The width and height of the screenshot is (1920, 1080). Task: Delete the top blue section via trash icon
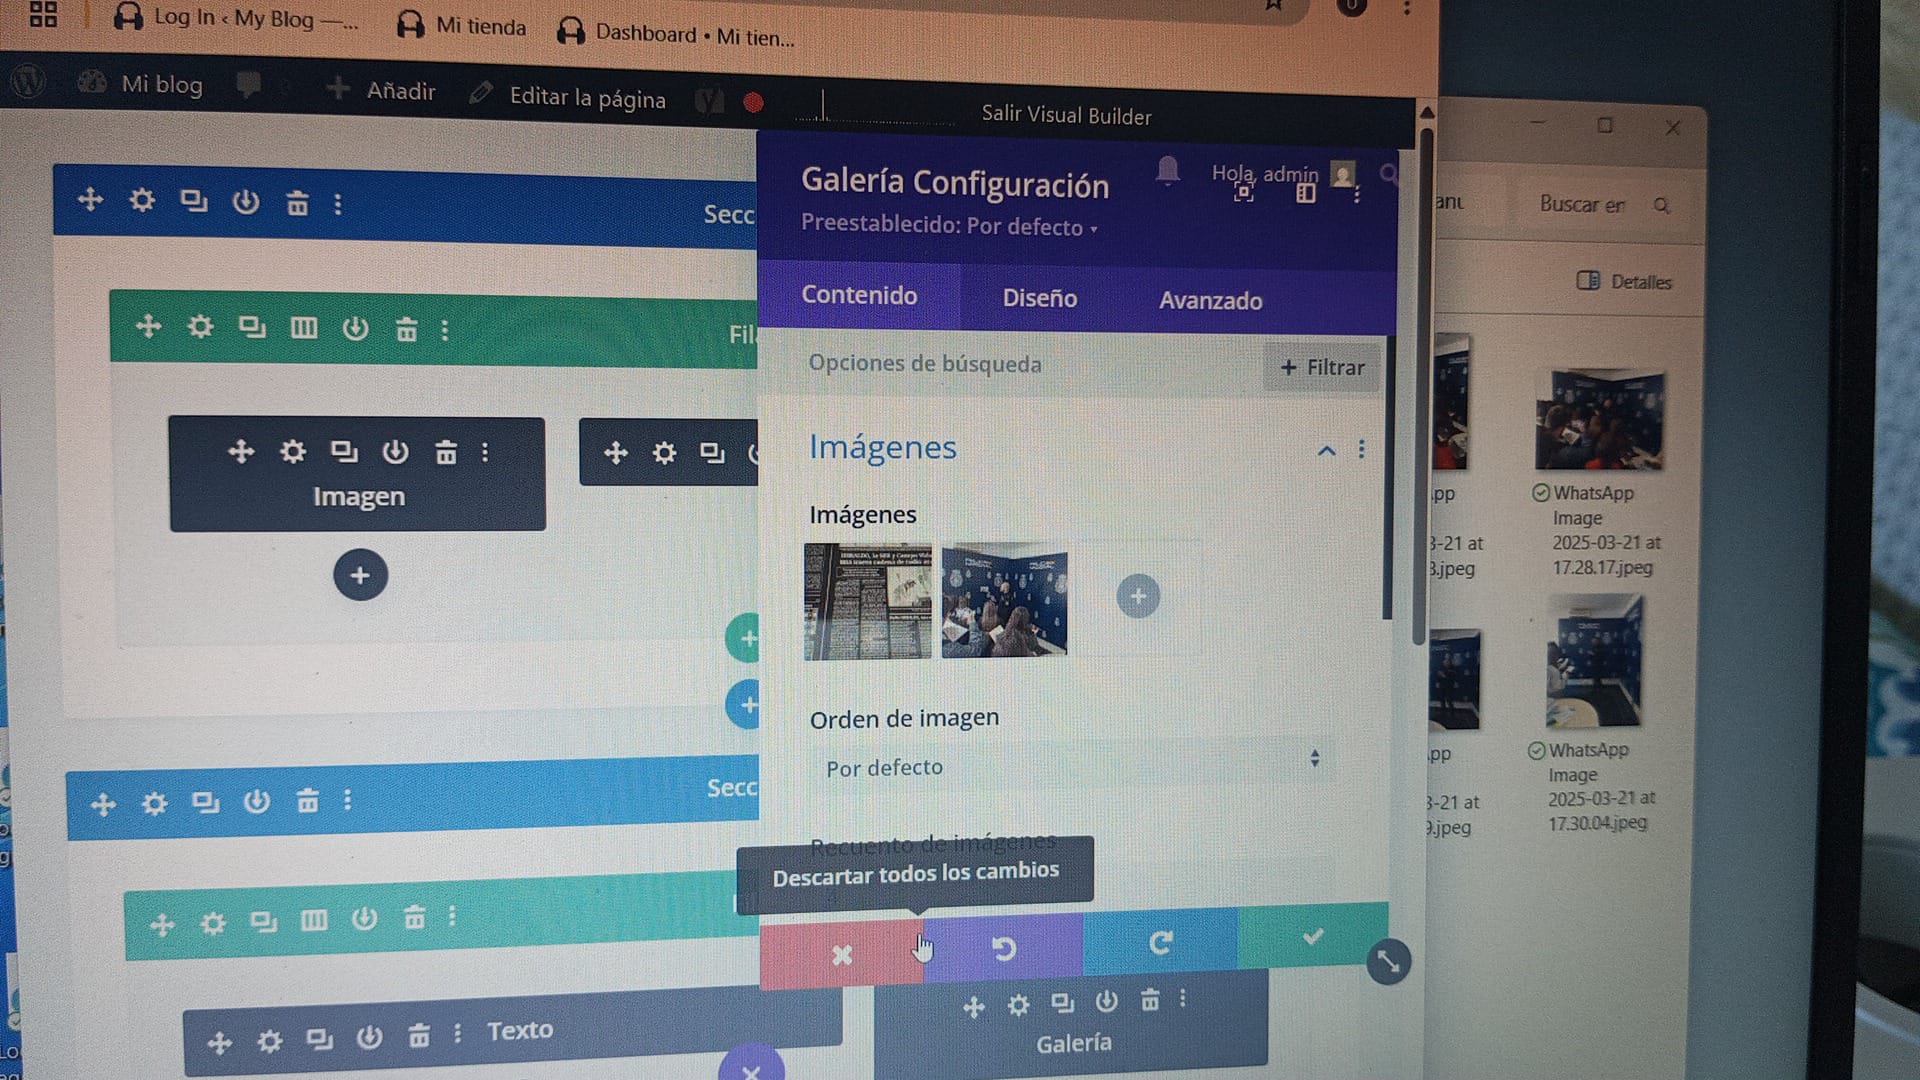point(297,203)
